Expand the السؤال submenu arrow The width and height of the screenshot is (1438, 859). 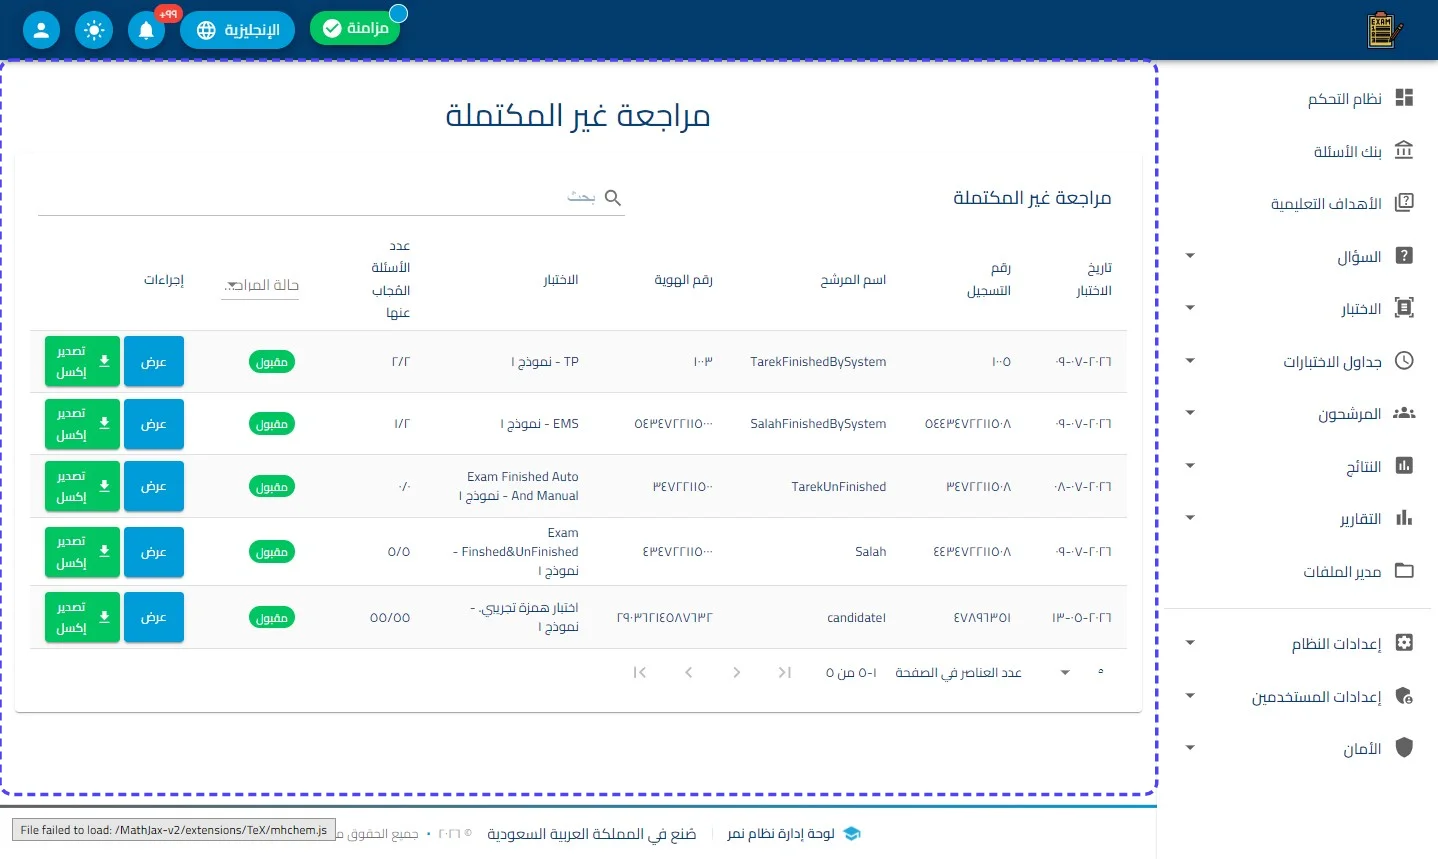(1190, 256)
